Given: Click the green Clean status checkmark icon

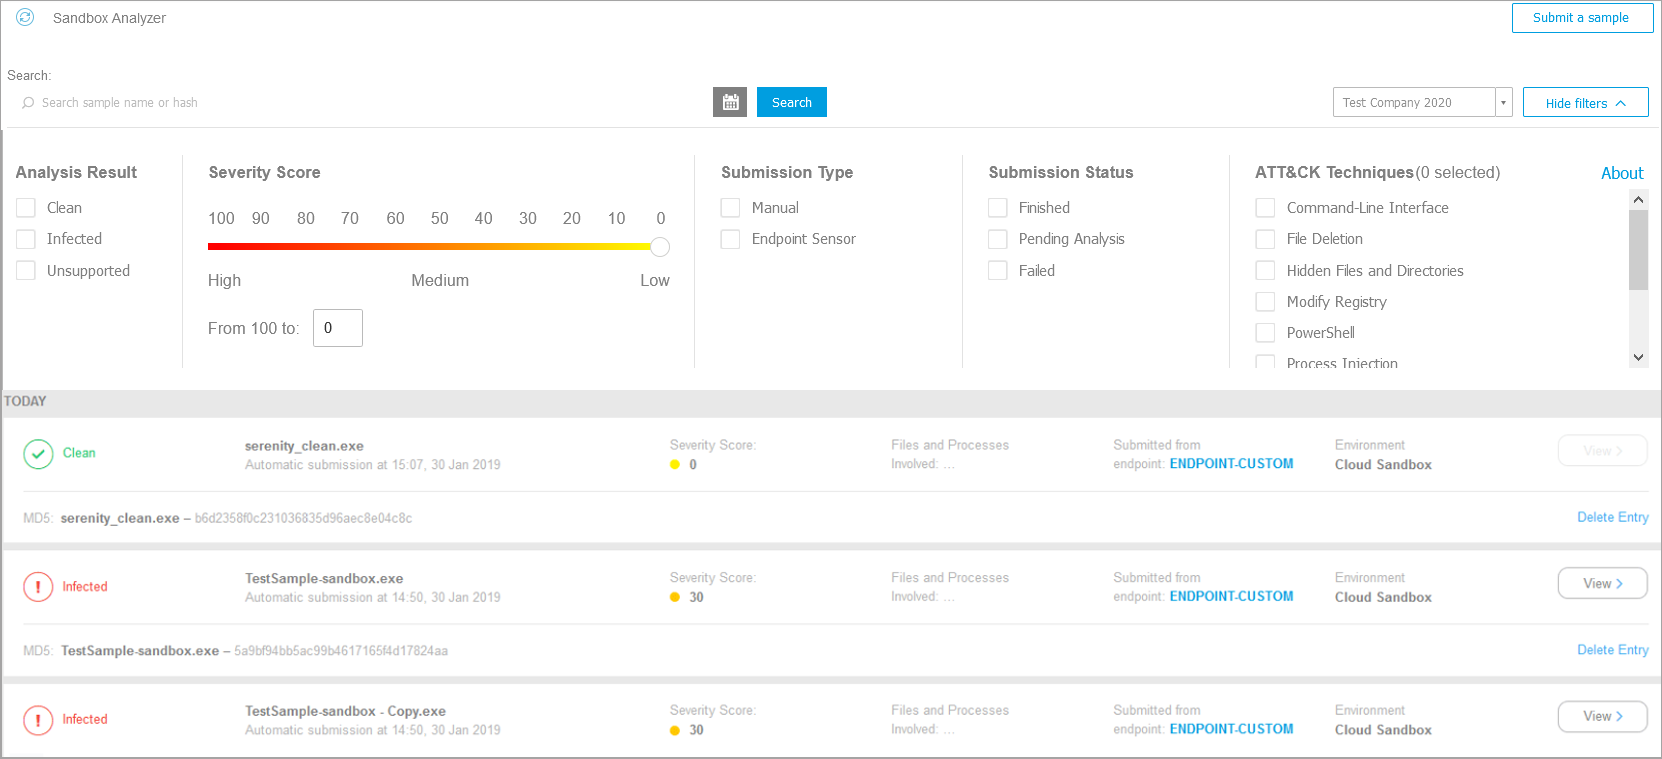Looking at the screenshot, I should pyautogui.click(x=38, y=454).
